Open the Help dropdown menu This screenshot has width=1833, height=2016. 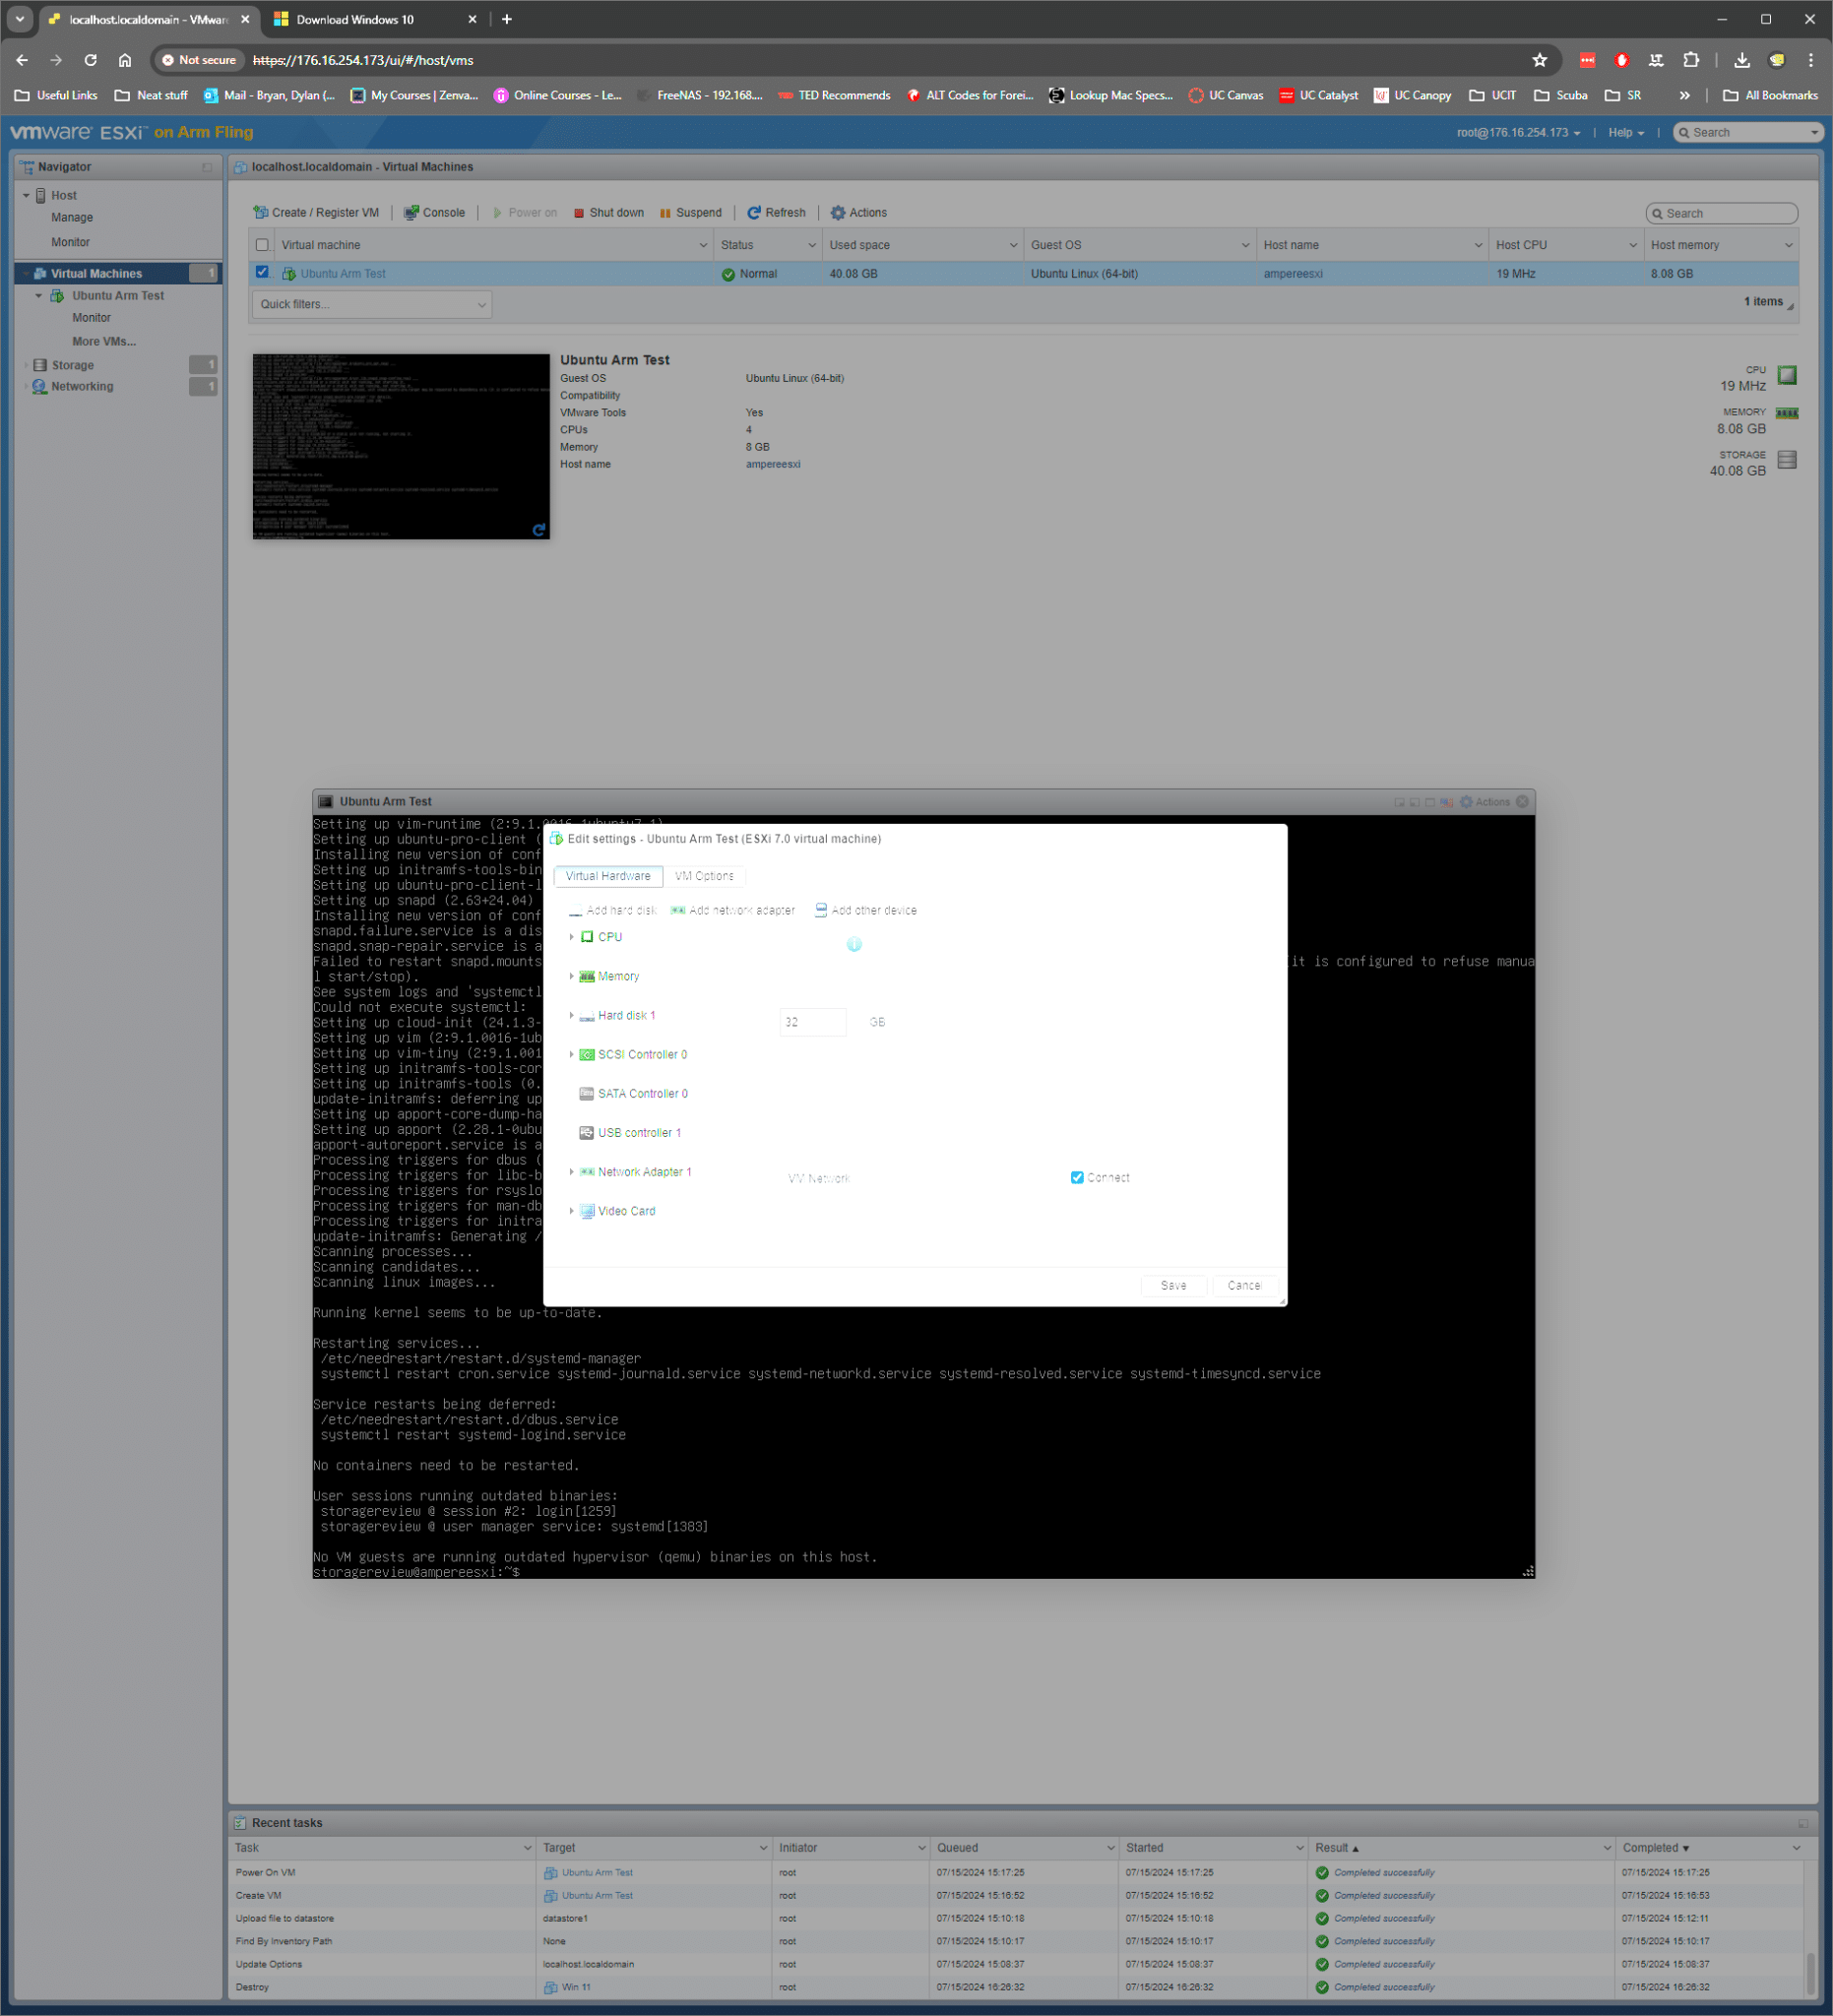coord(1626,133)
